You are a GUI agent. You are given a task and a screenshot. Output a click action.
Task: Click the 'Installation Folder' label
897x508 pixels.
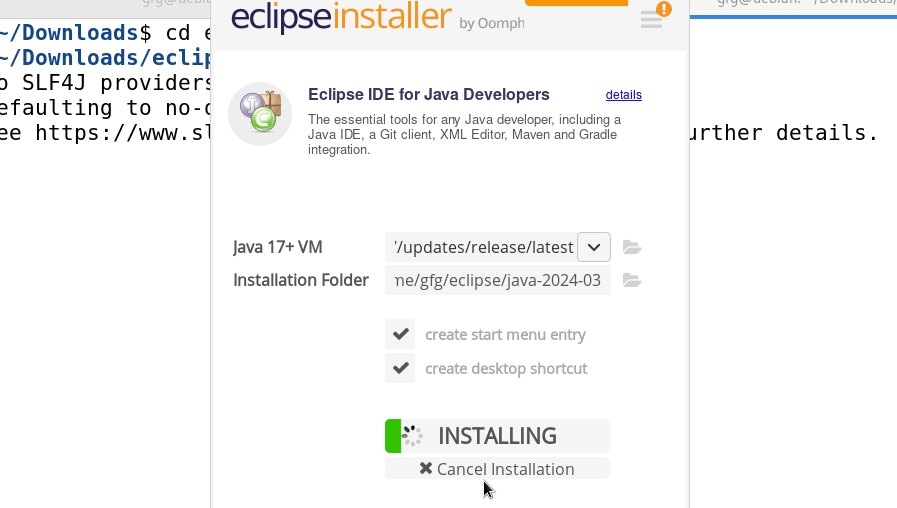[x=301, y=280]
